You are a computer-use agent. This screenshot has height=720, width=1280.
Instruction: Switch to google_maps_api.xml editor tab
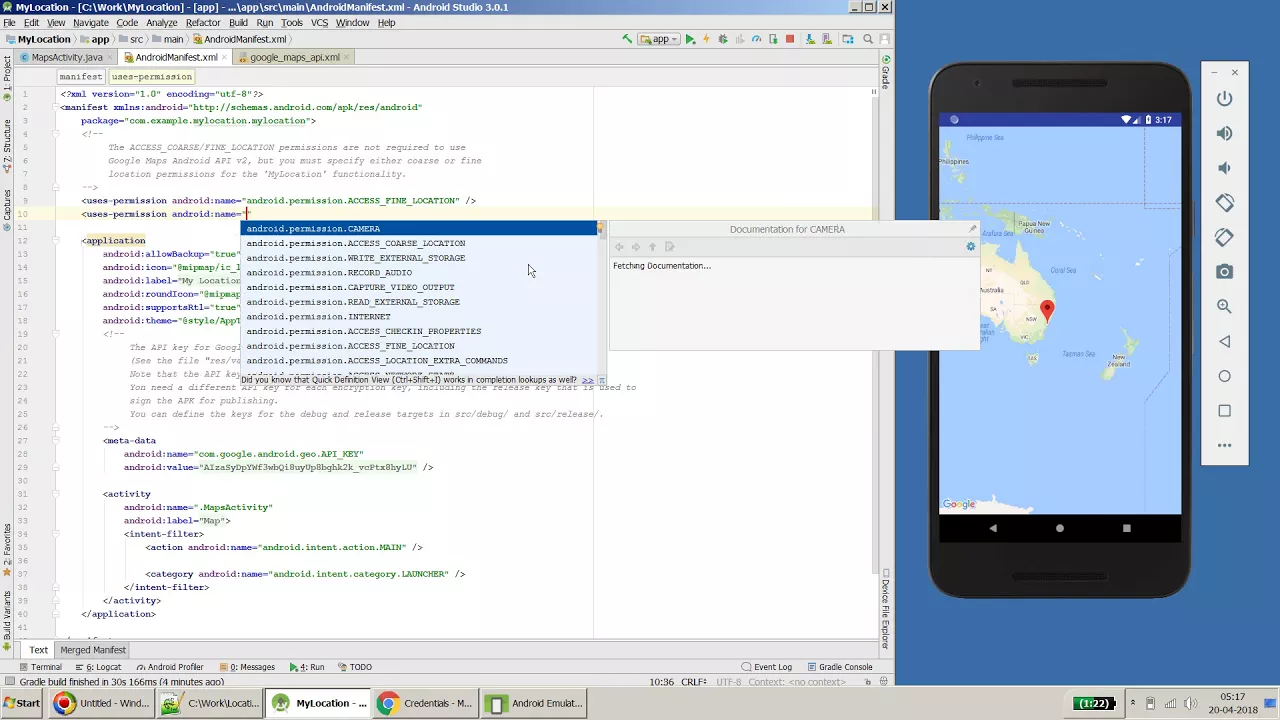[294, 57]
